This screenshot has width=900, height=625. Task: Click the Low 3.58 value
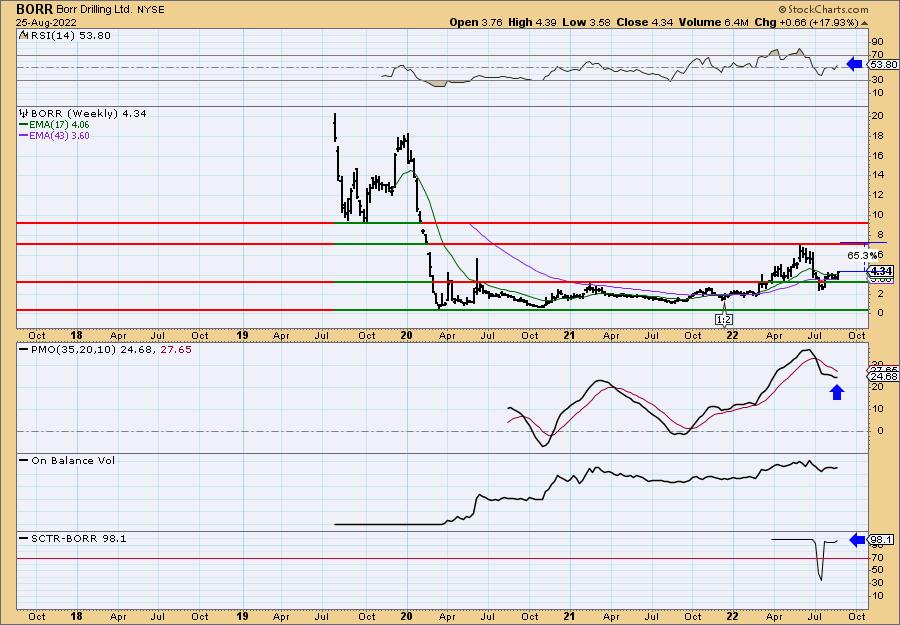pos(586,22)
